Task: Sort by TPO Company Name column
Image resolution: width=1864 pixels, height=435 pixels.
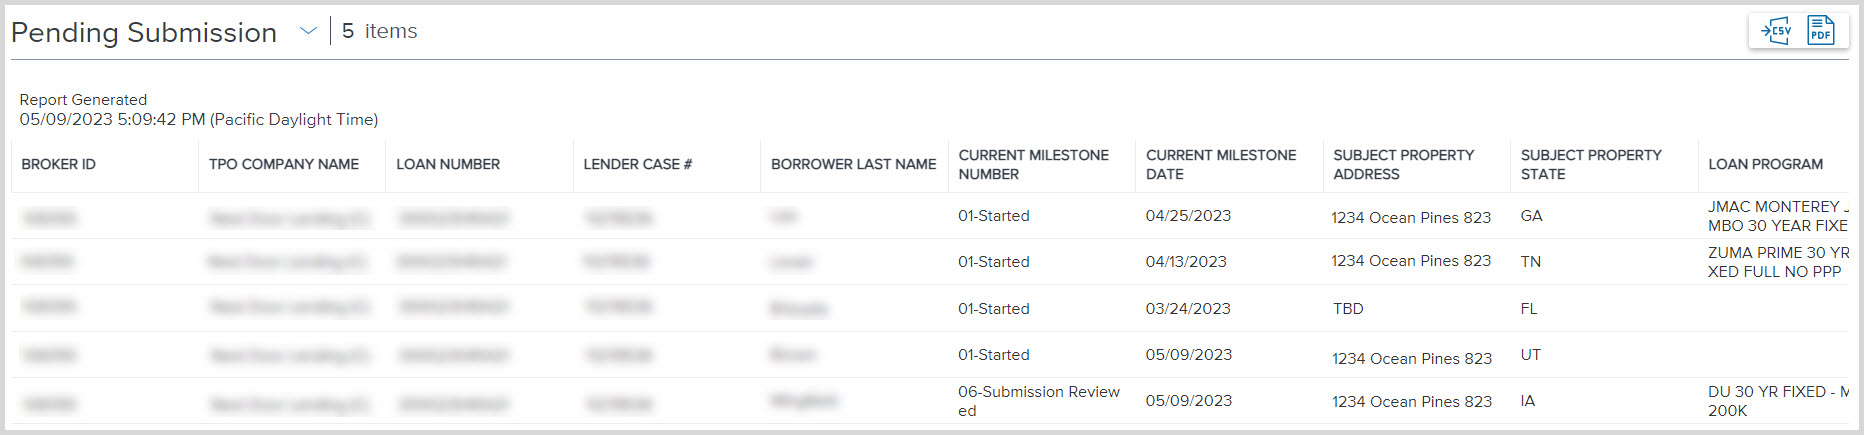Action: tap(284, 164)
